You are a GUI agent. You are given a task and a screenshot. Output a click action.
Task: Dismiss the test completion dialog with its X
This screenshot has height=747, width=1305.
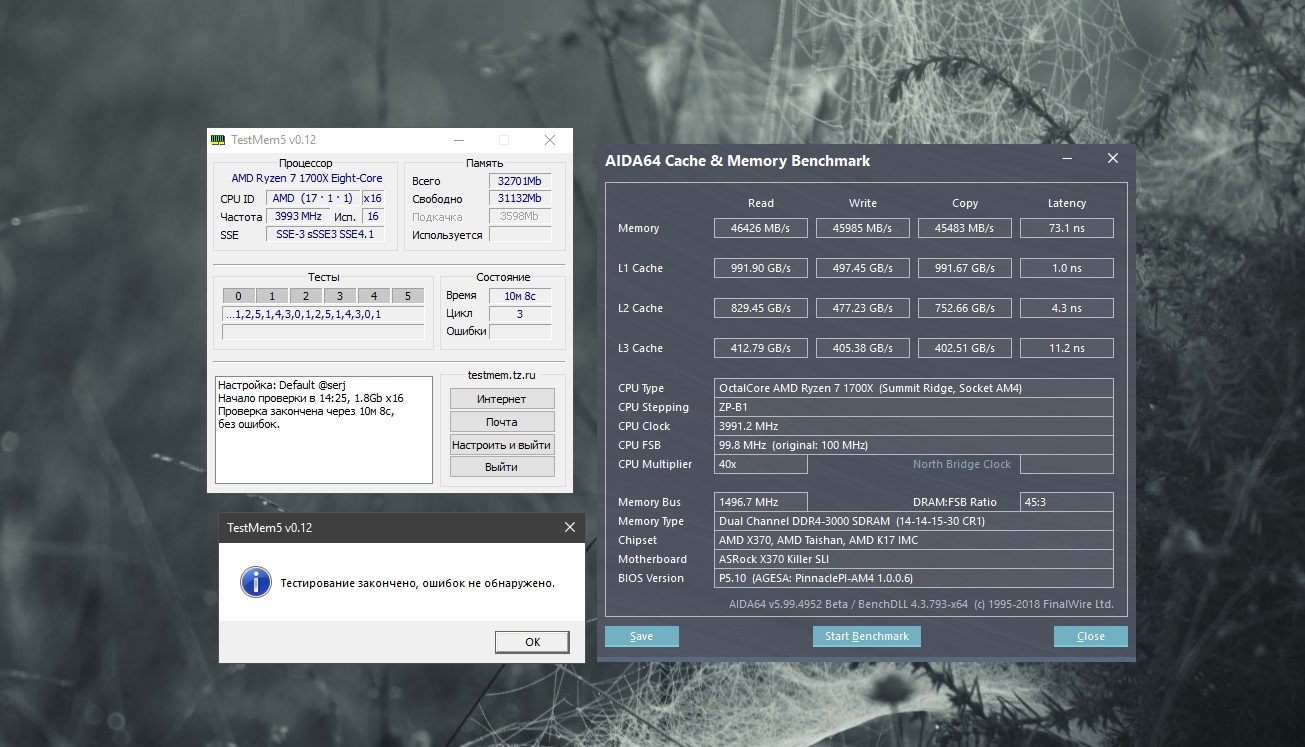[x=570, y=527]
